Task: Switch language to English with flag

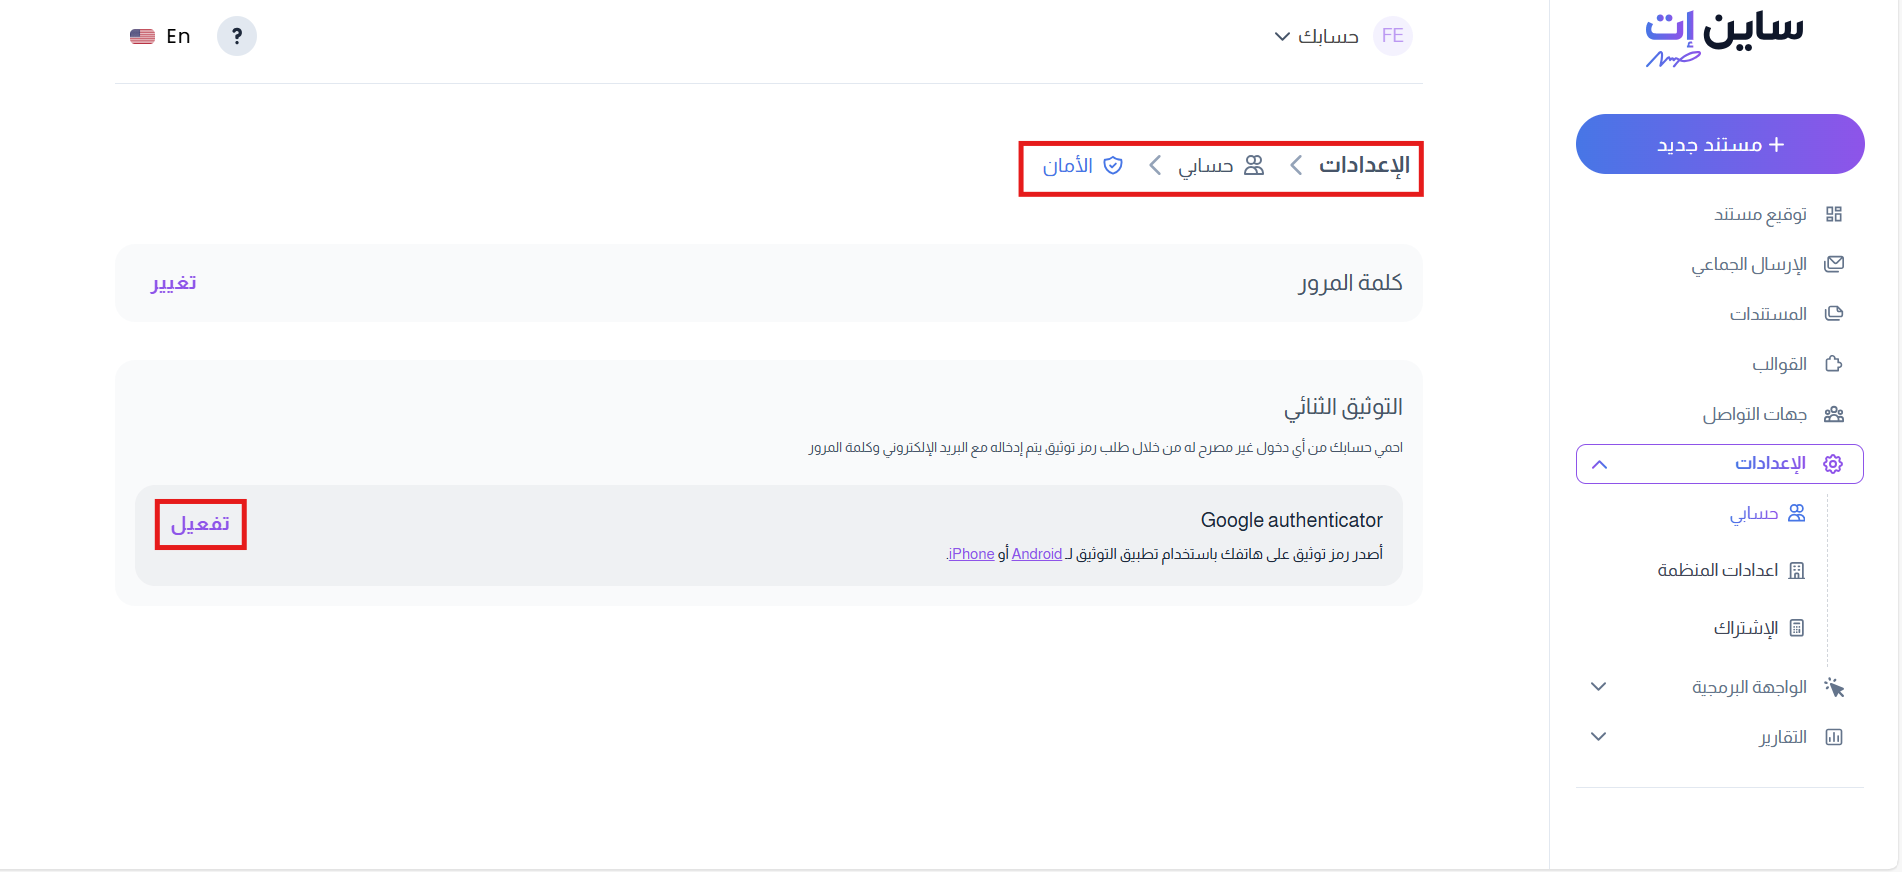Action: point(160,36)
